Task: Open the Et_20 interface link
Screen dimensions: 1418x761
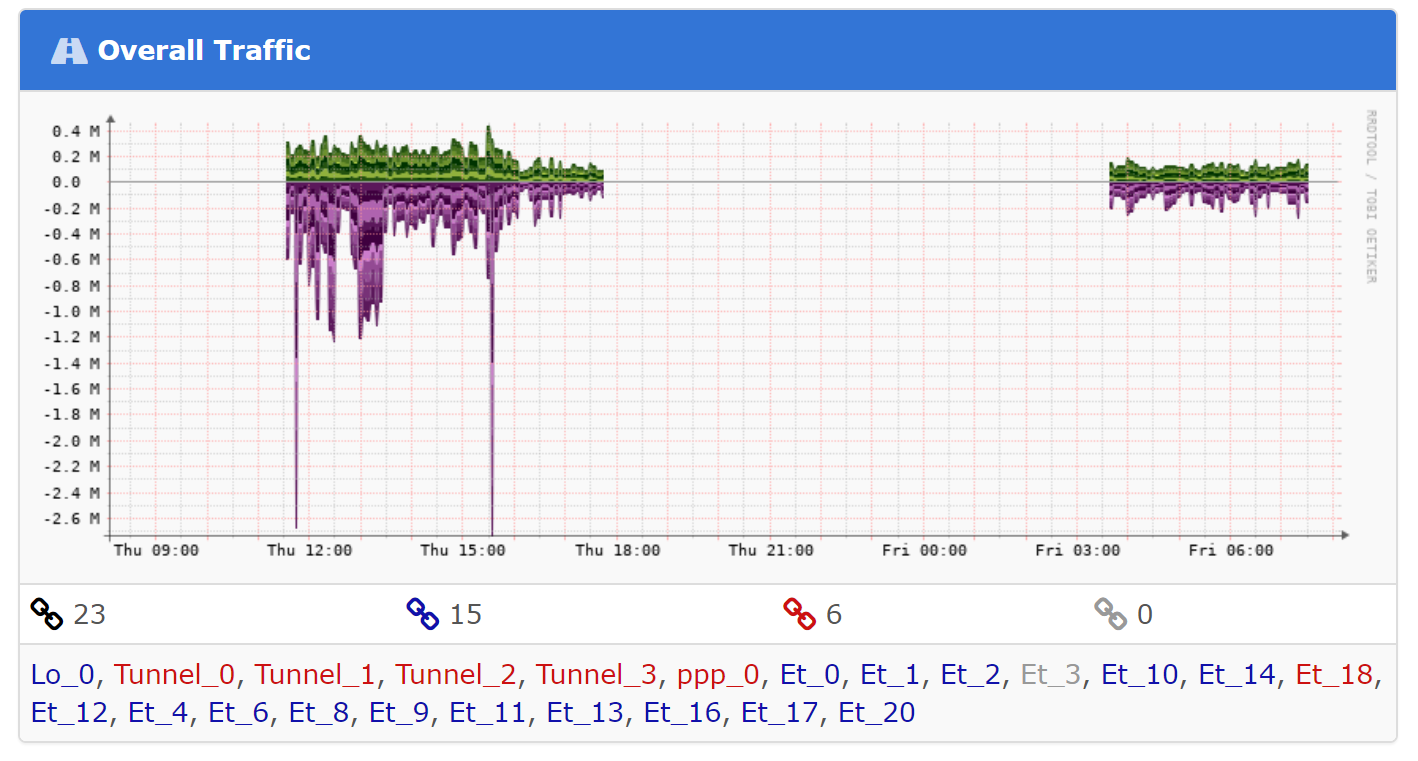Action: [x=876, y=713]
